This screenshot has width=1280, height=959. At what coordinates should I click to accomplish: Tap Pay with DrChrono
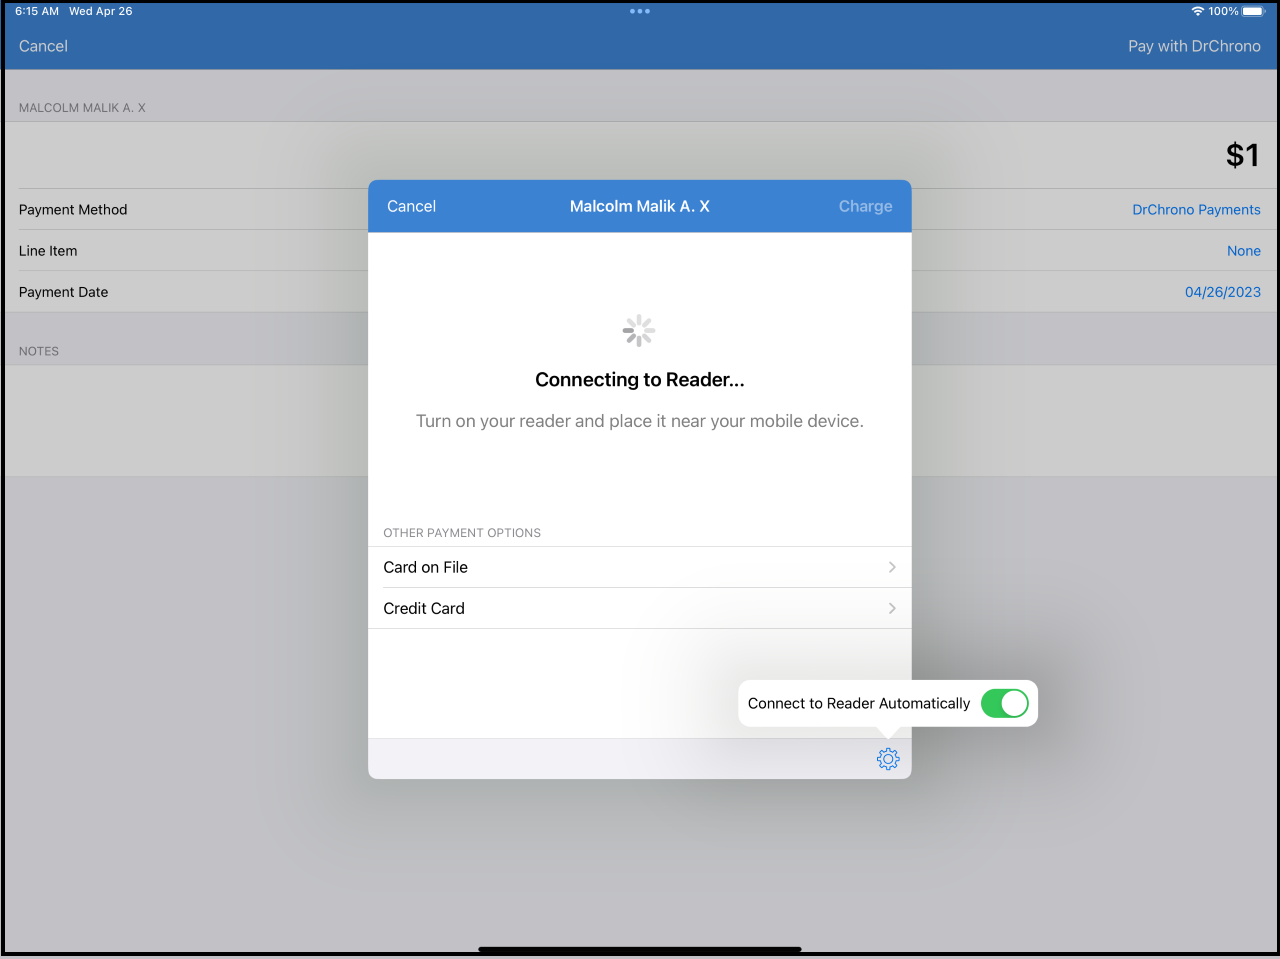(x=1194, y=46)
